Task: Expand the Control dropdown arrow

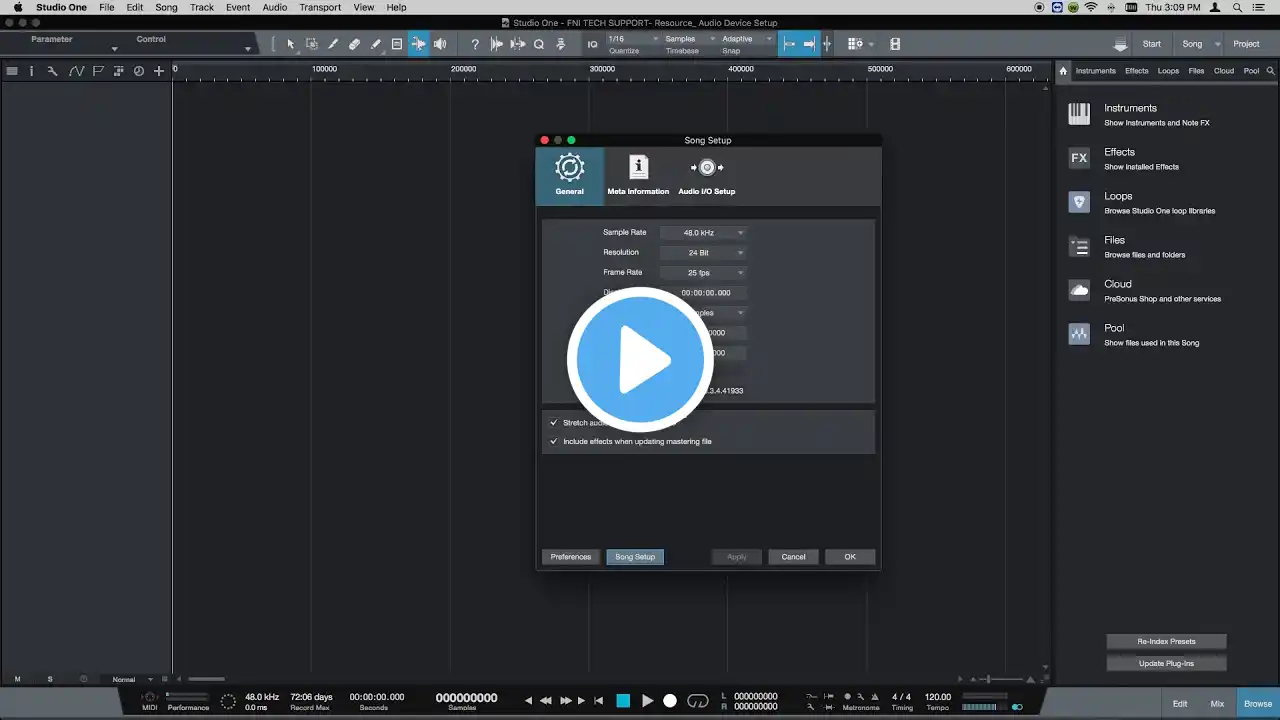Action: (247, 49)
